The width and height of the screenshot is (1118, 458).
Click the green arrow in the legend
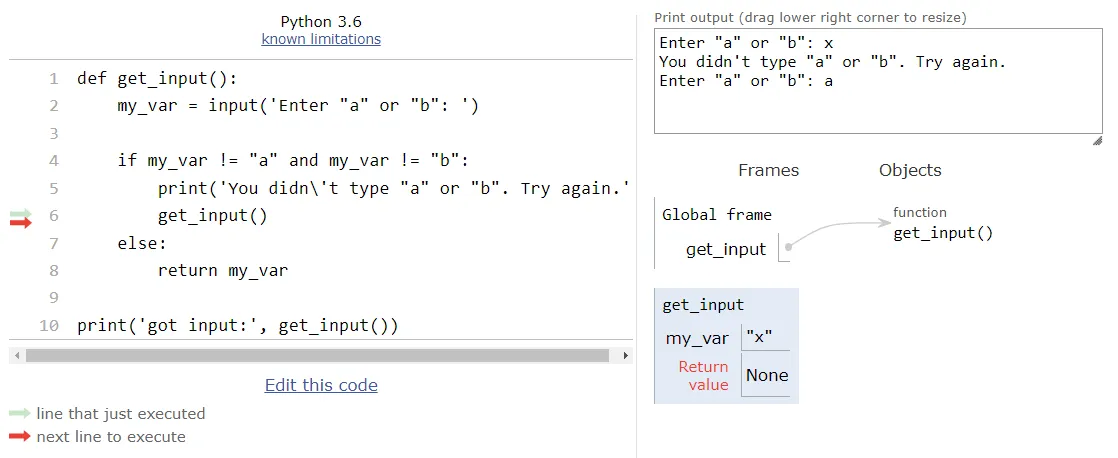(x=19, y=413)
